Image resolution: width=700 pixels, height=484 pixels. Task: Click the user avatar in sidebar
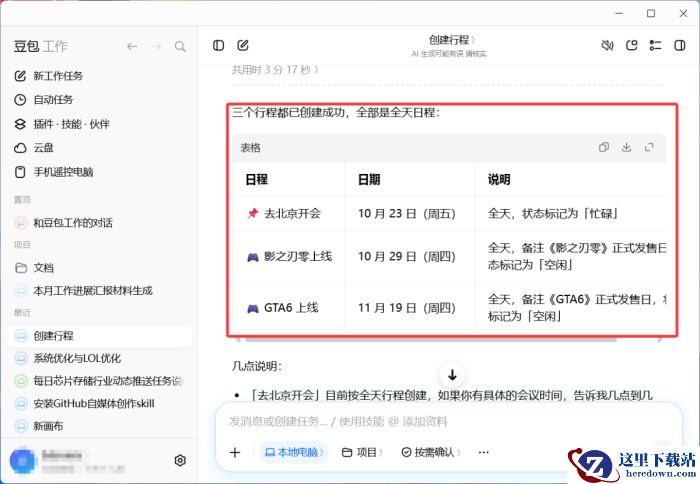click(22, 460)
